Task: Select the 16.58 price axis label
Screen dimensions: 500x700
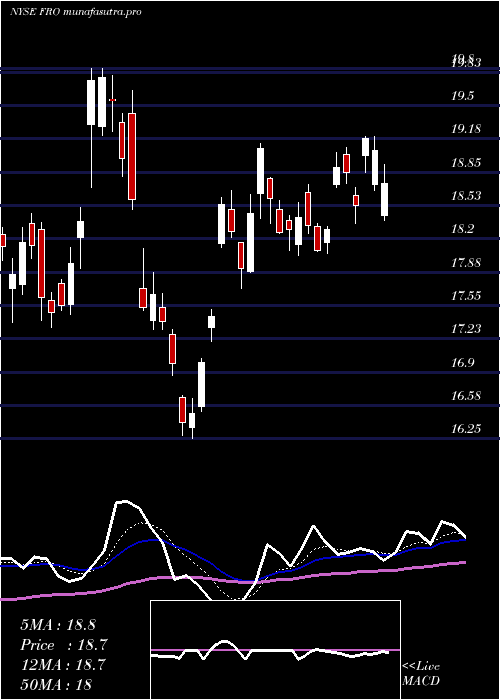Action: point(466,396)
